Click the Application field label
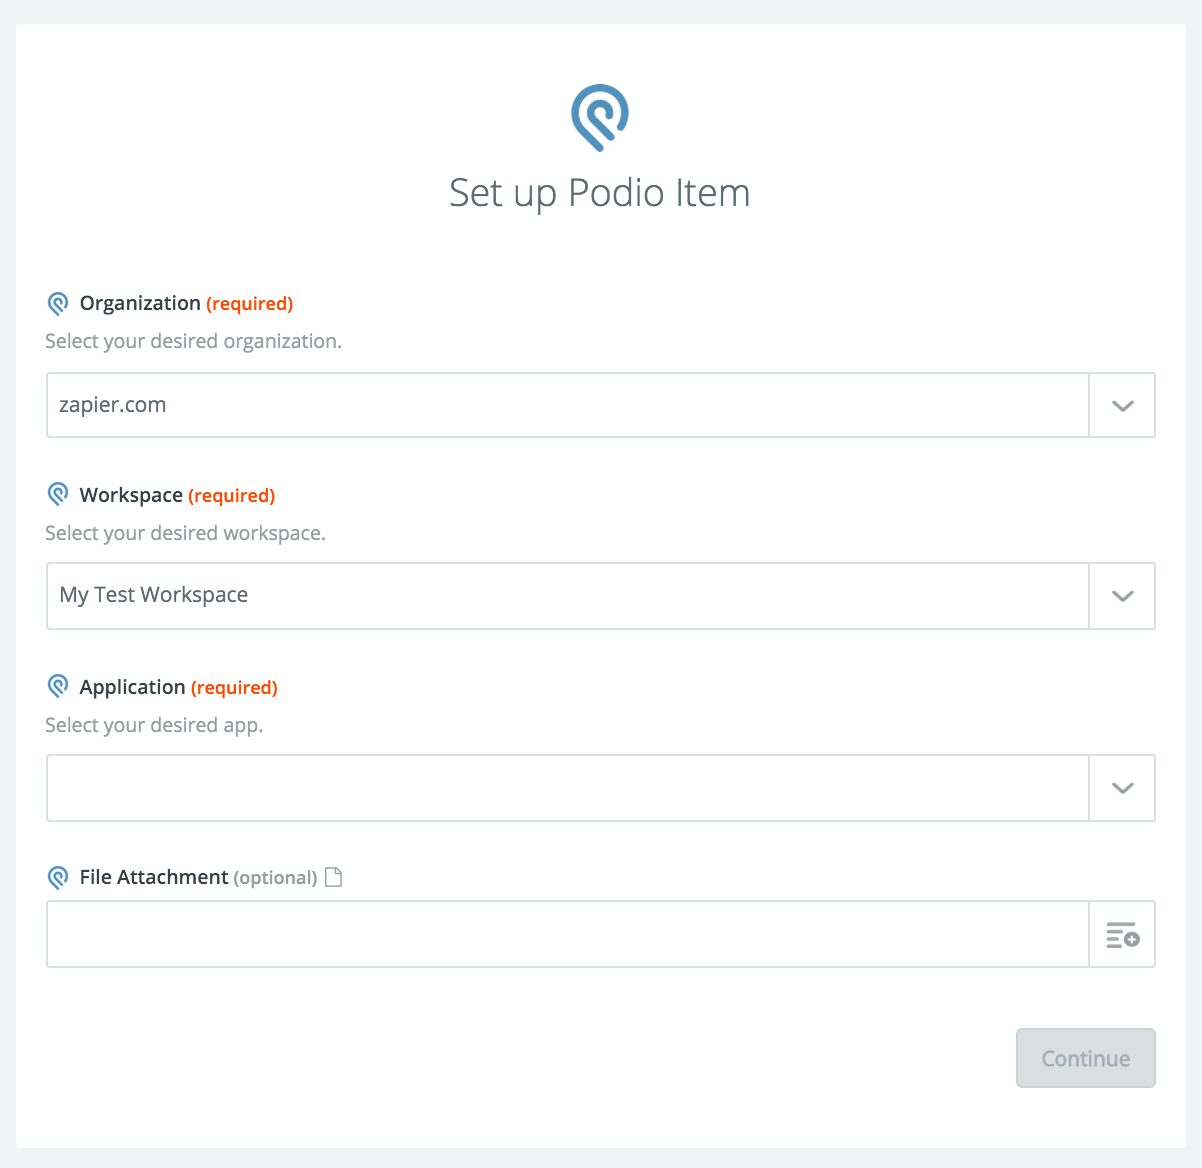 (x=132, y=687)
